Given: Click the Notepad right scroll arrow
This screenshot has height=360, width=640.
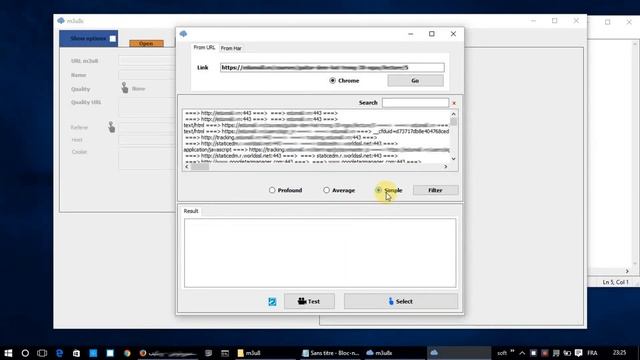Looking at the screenshot, I should pyautogui.click(x=627, y=271).
